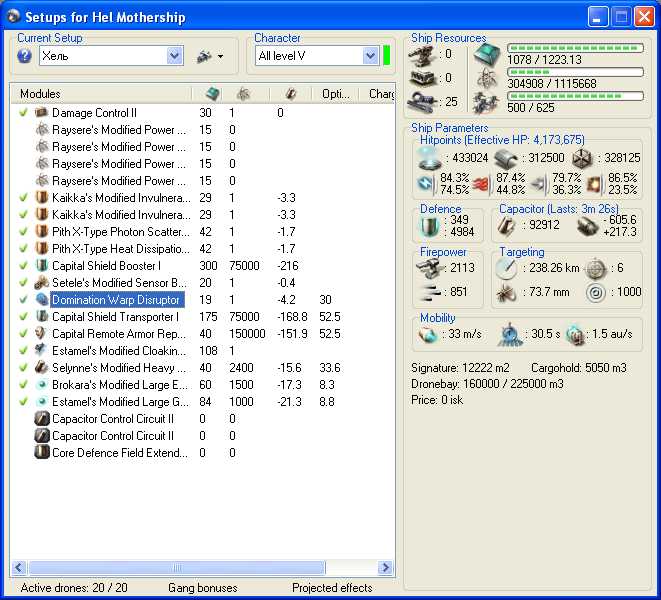Toggle the Damage Control II active checkmark
This screenshot has width=661, height=600.
pos(23,113)
